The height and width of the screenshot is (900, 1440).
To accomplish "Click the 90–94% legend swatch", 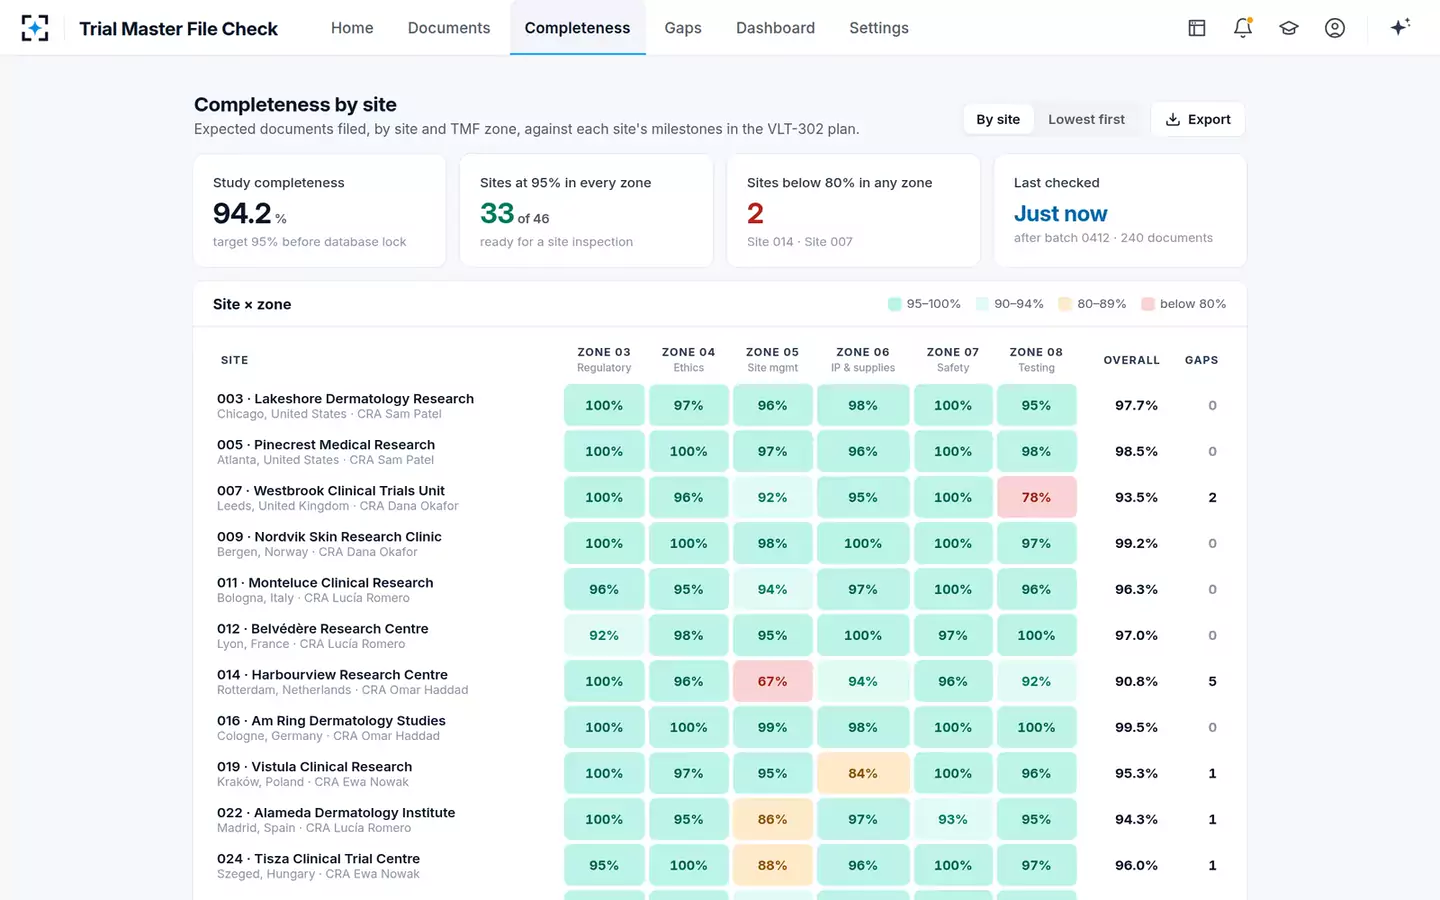I will [982, 304].
